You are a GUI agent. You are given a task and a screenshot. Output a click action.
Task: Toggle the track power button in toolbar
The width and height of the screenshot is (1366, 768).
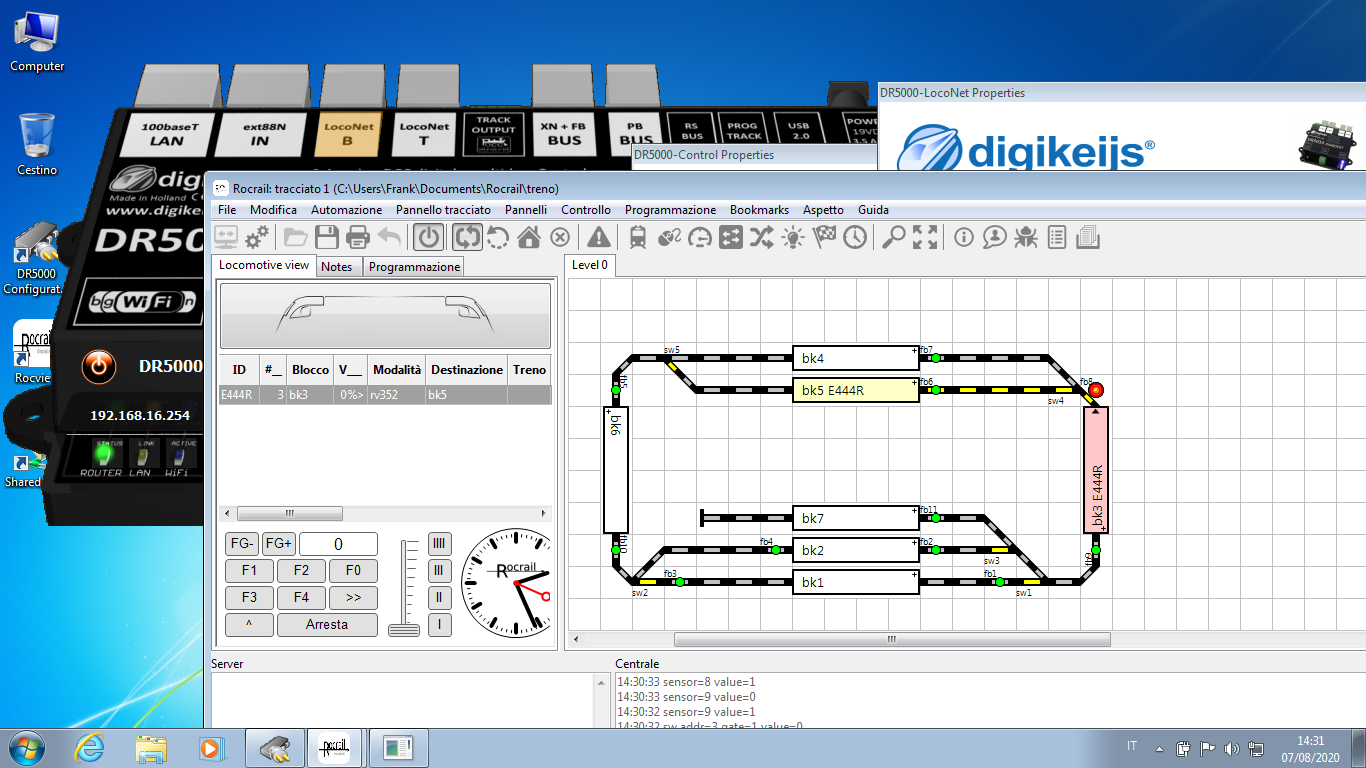pos(429,237)
